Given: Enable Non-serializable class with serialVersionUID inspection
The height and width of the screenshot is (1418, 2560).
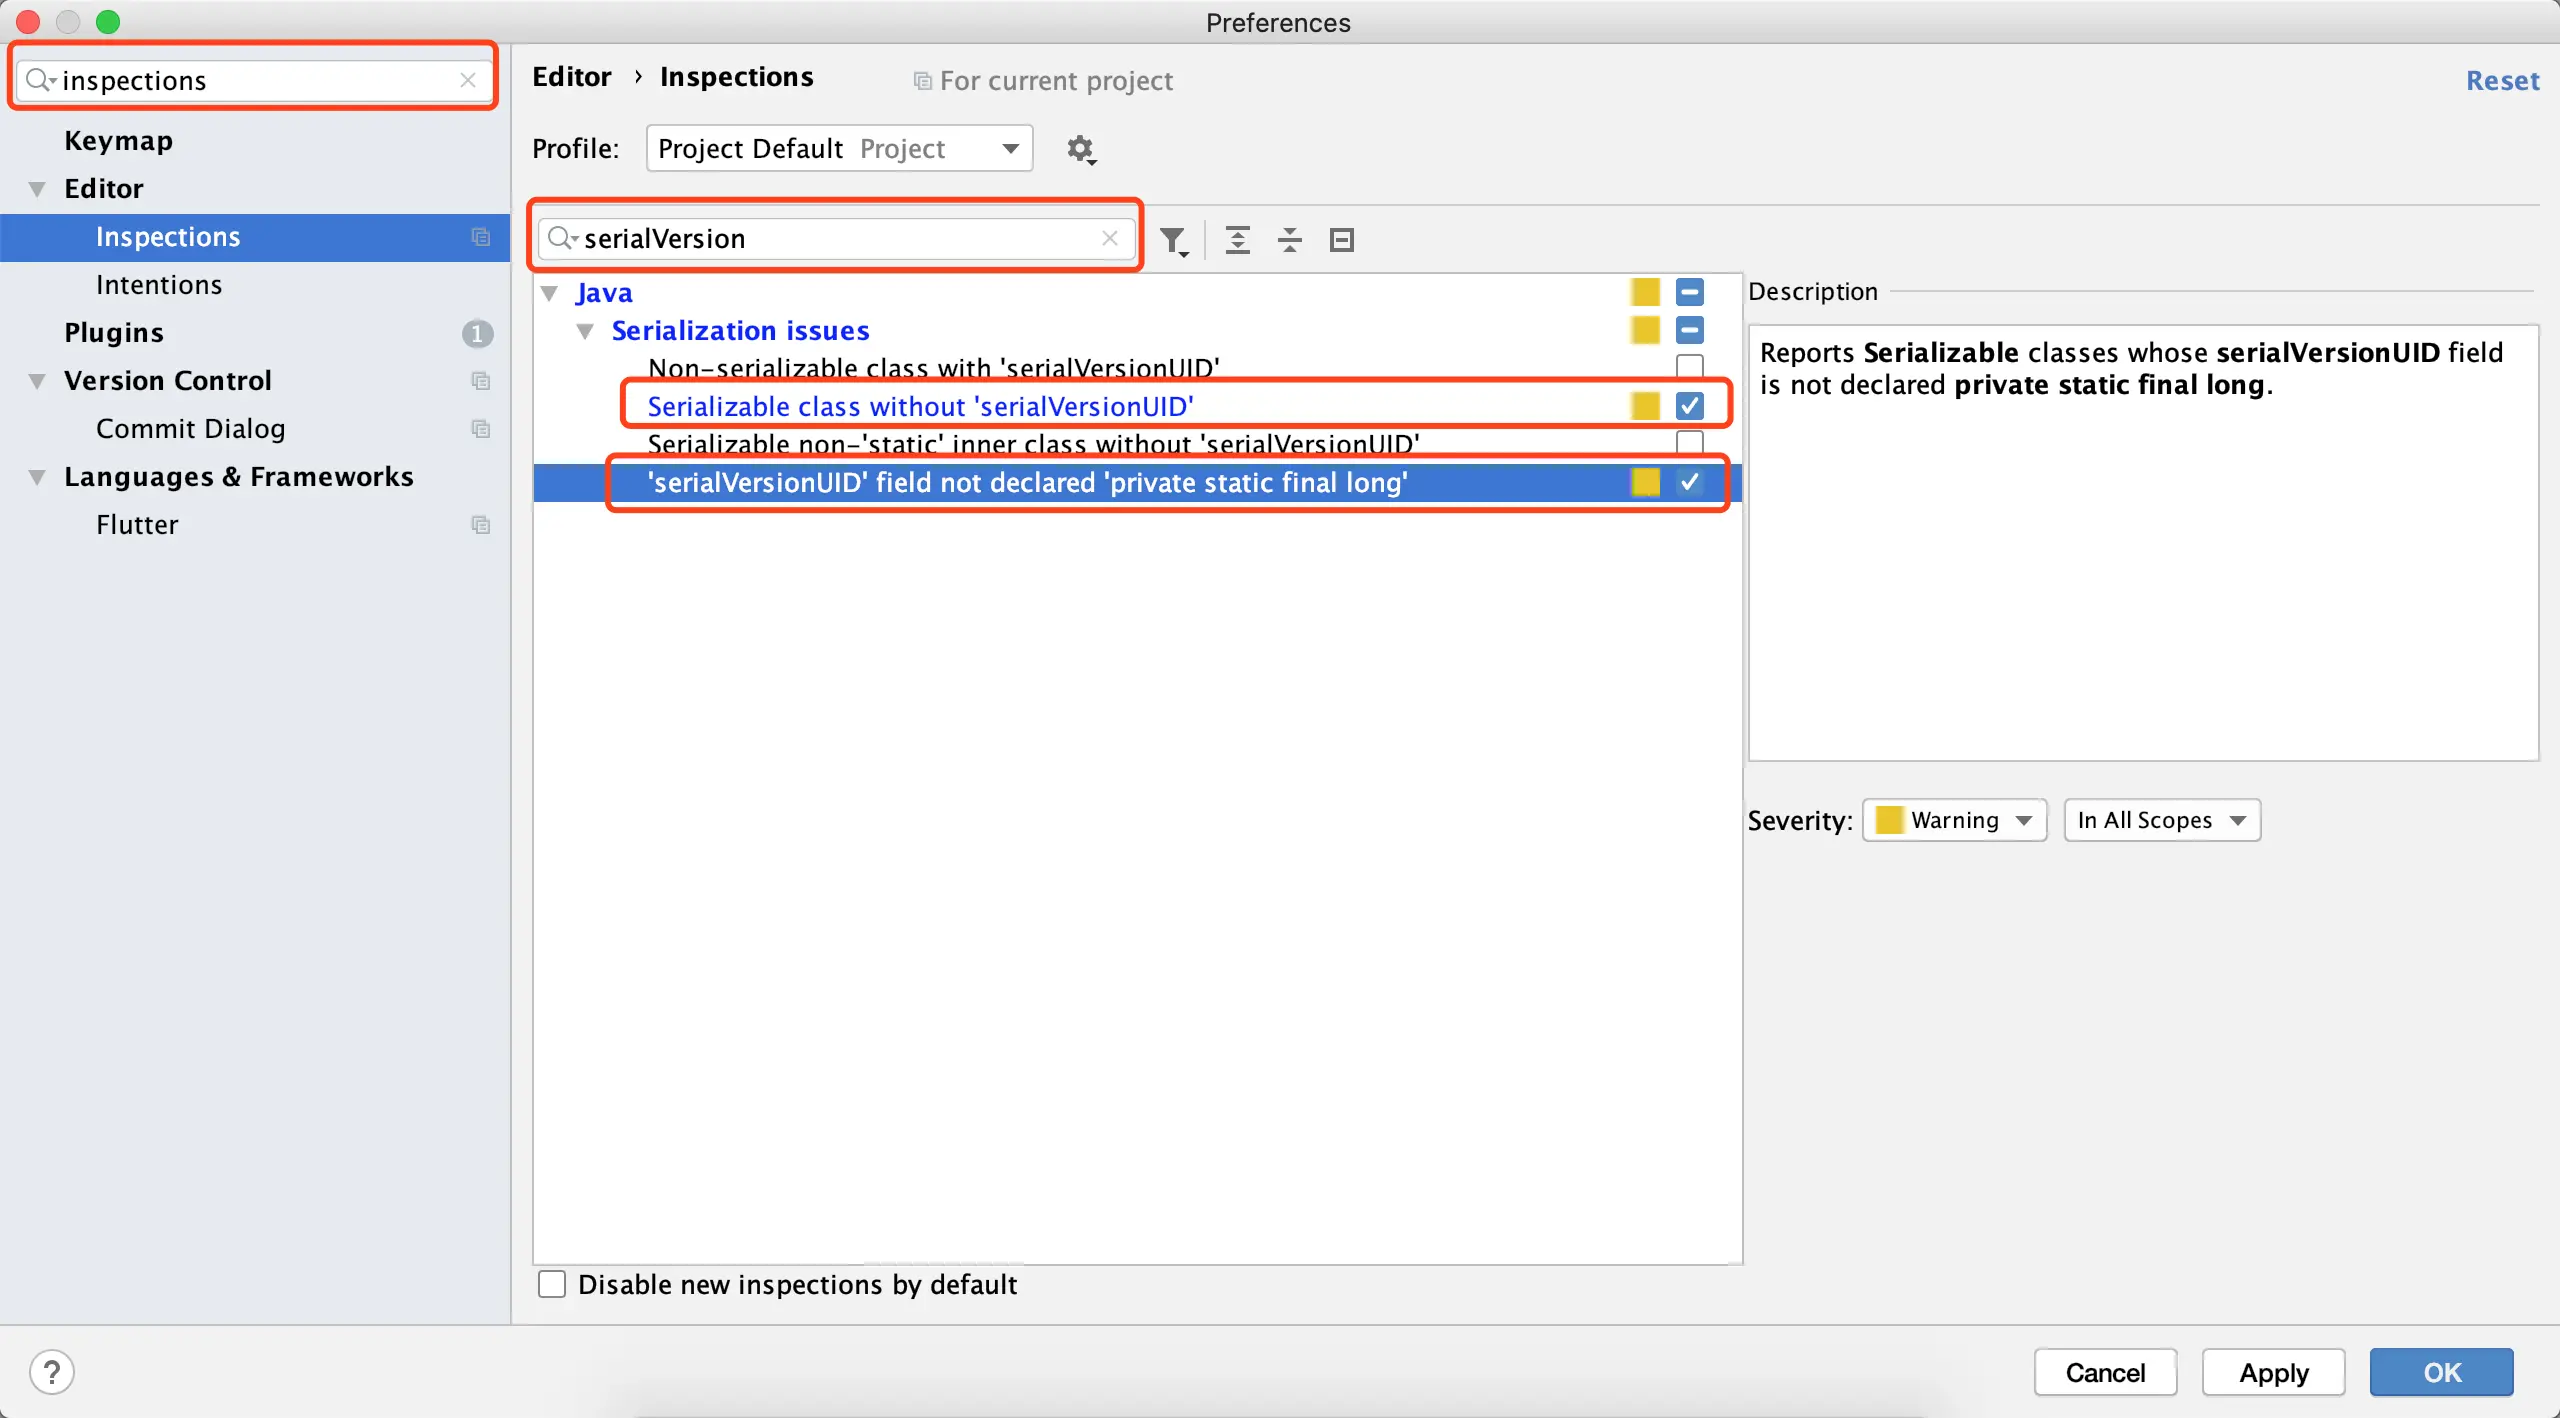Looking at the screenshot, I should click(1689, 367).
